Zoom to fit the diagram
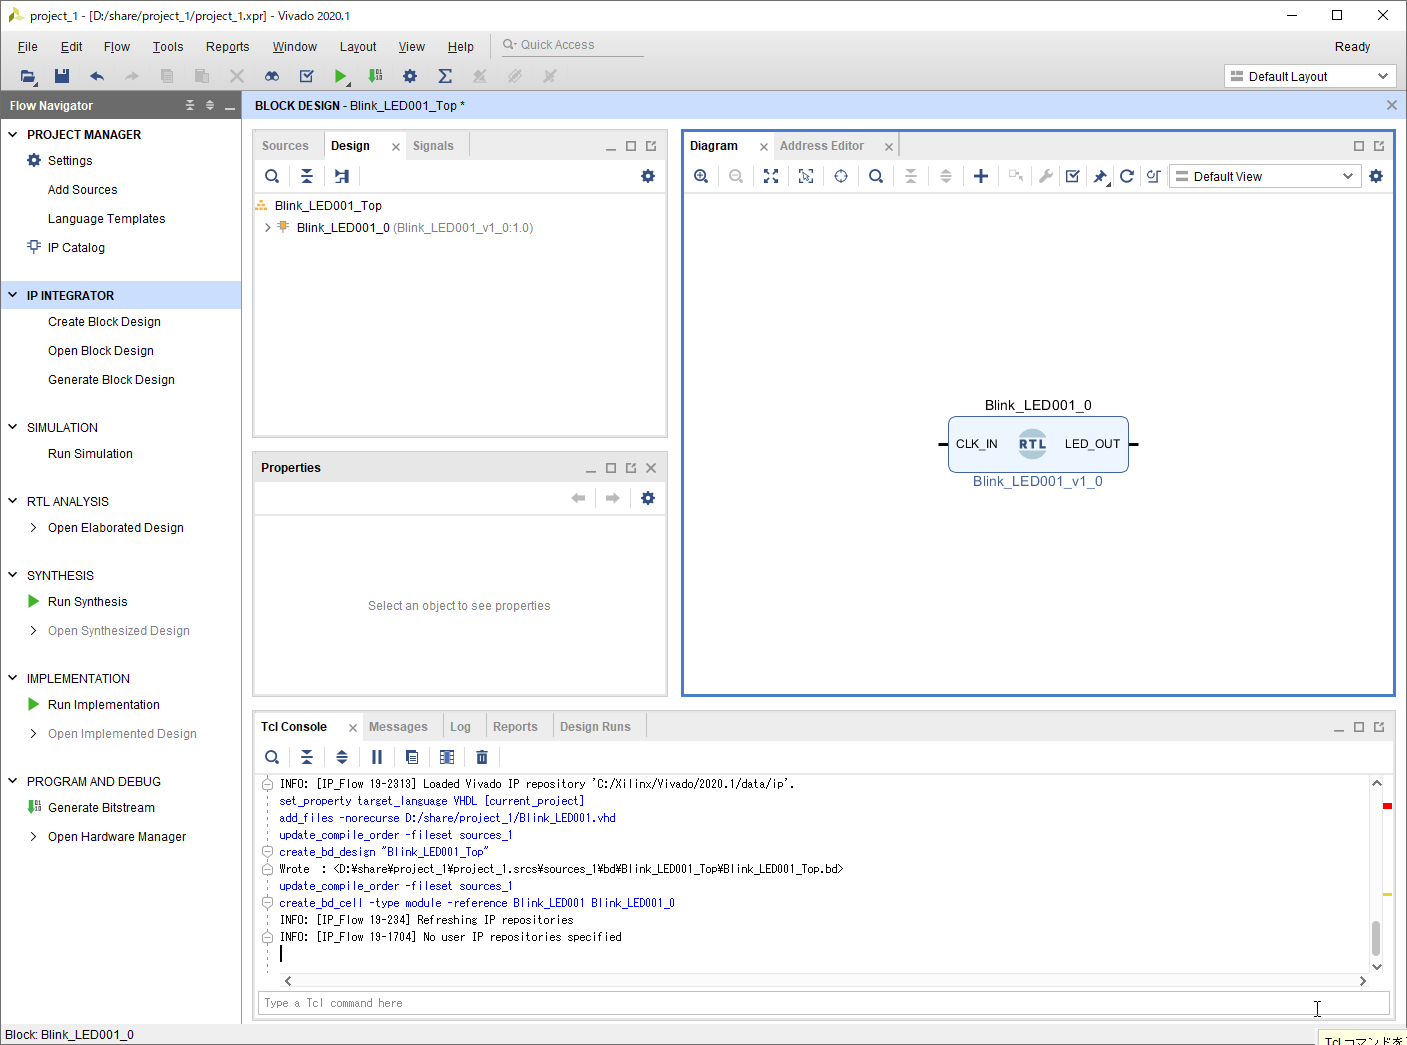 click(x=771, y=176)
